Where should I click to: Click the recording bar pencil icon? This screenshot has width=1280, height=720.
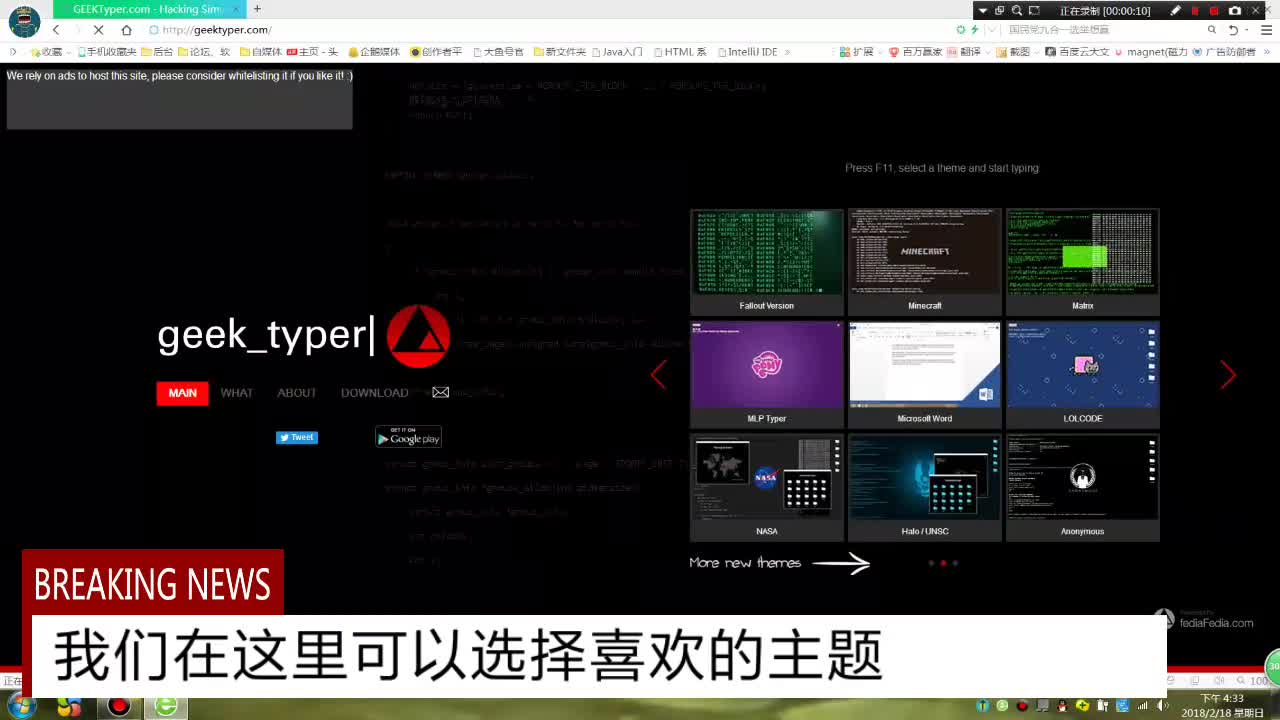pyautogui.click(x=1176, y=10)
